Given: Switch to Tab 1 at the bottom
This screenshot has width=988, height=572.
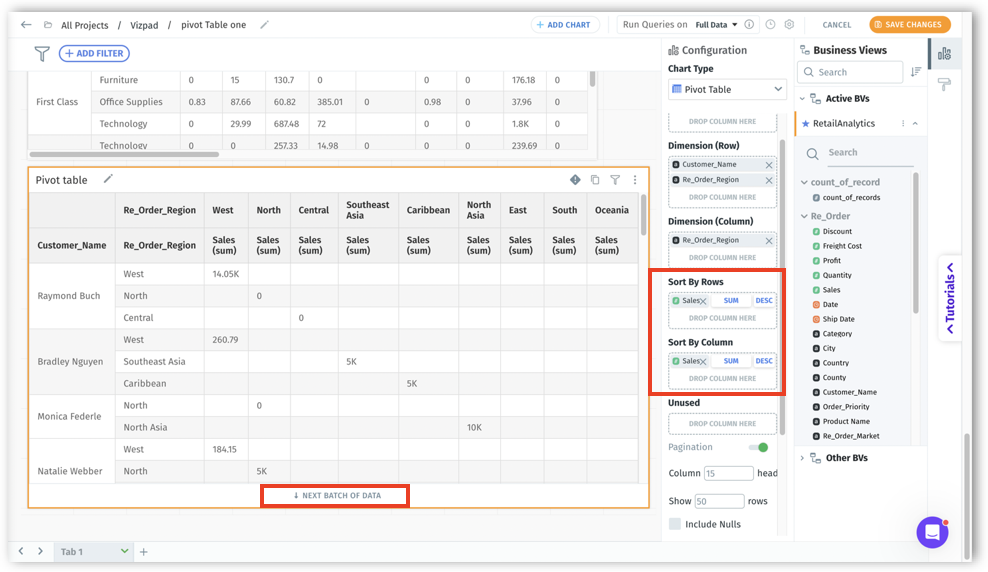Looking at the screenshot, I should pyautogui.click(x=72, y=552).
